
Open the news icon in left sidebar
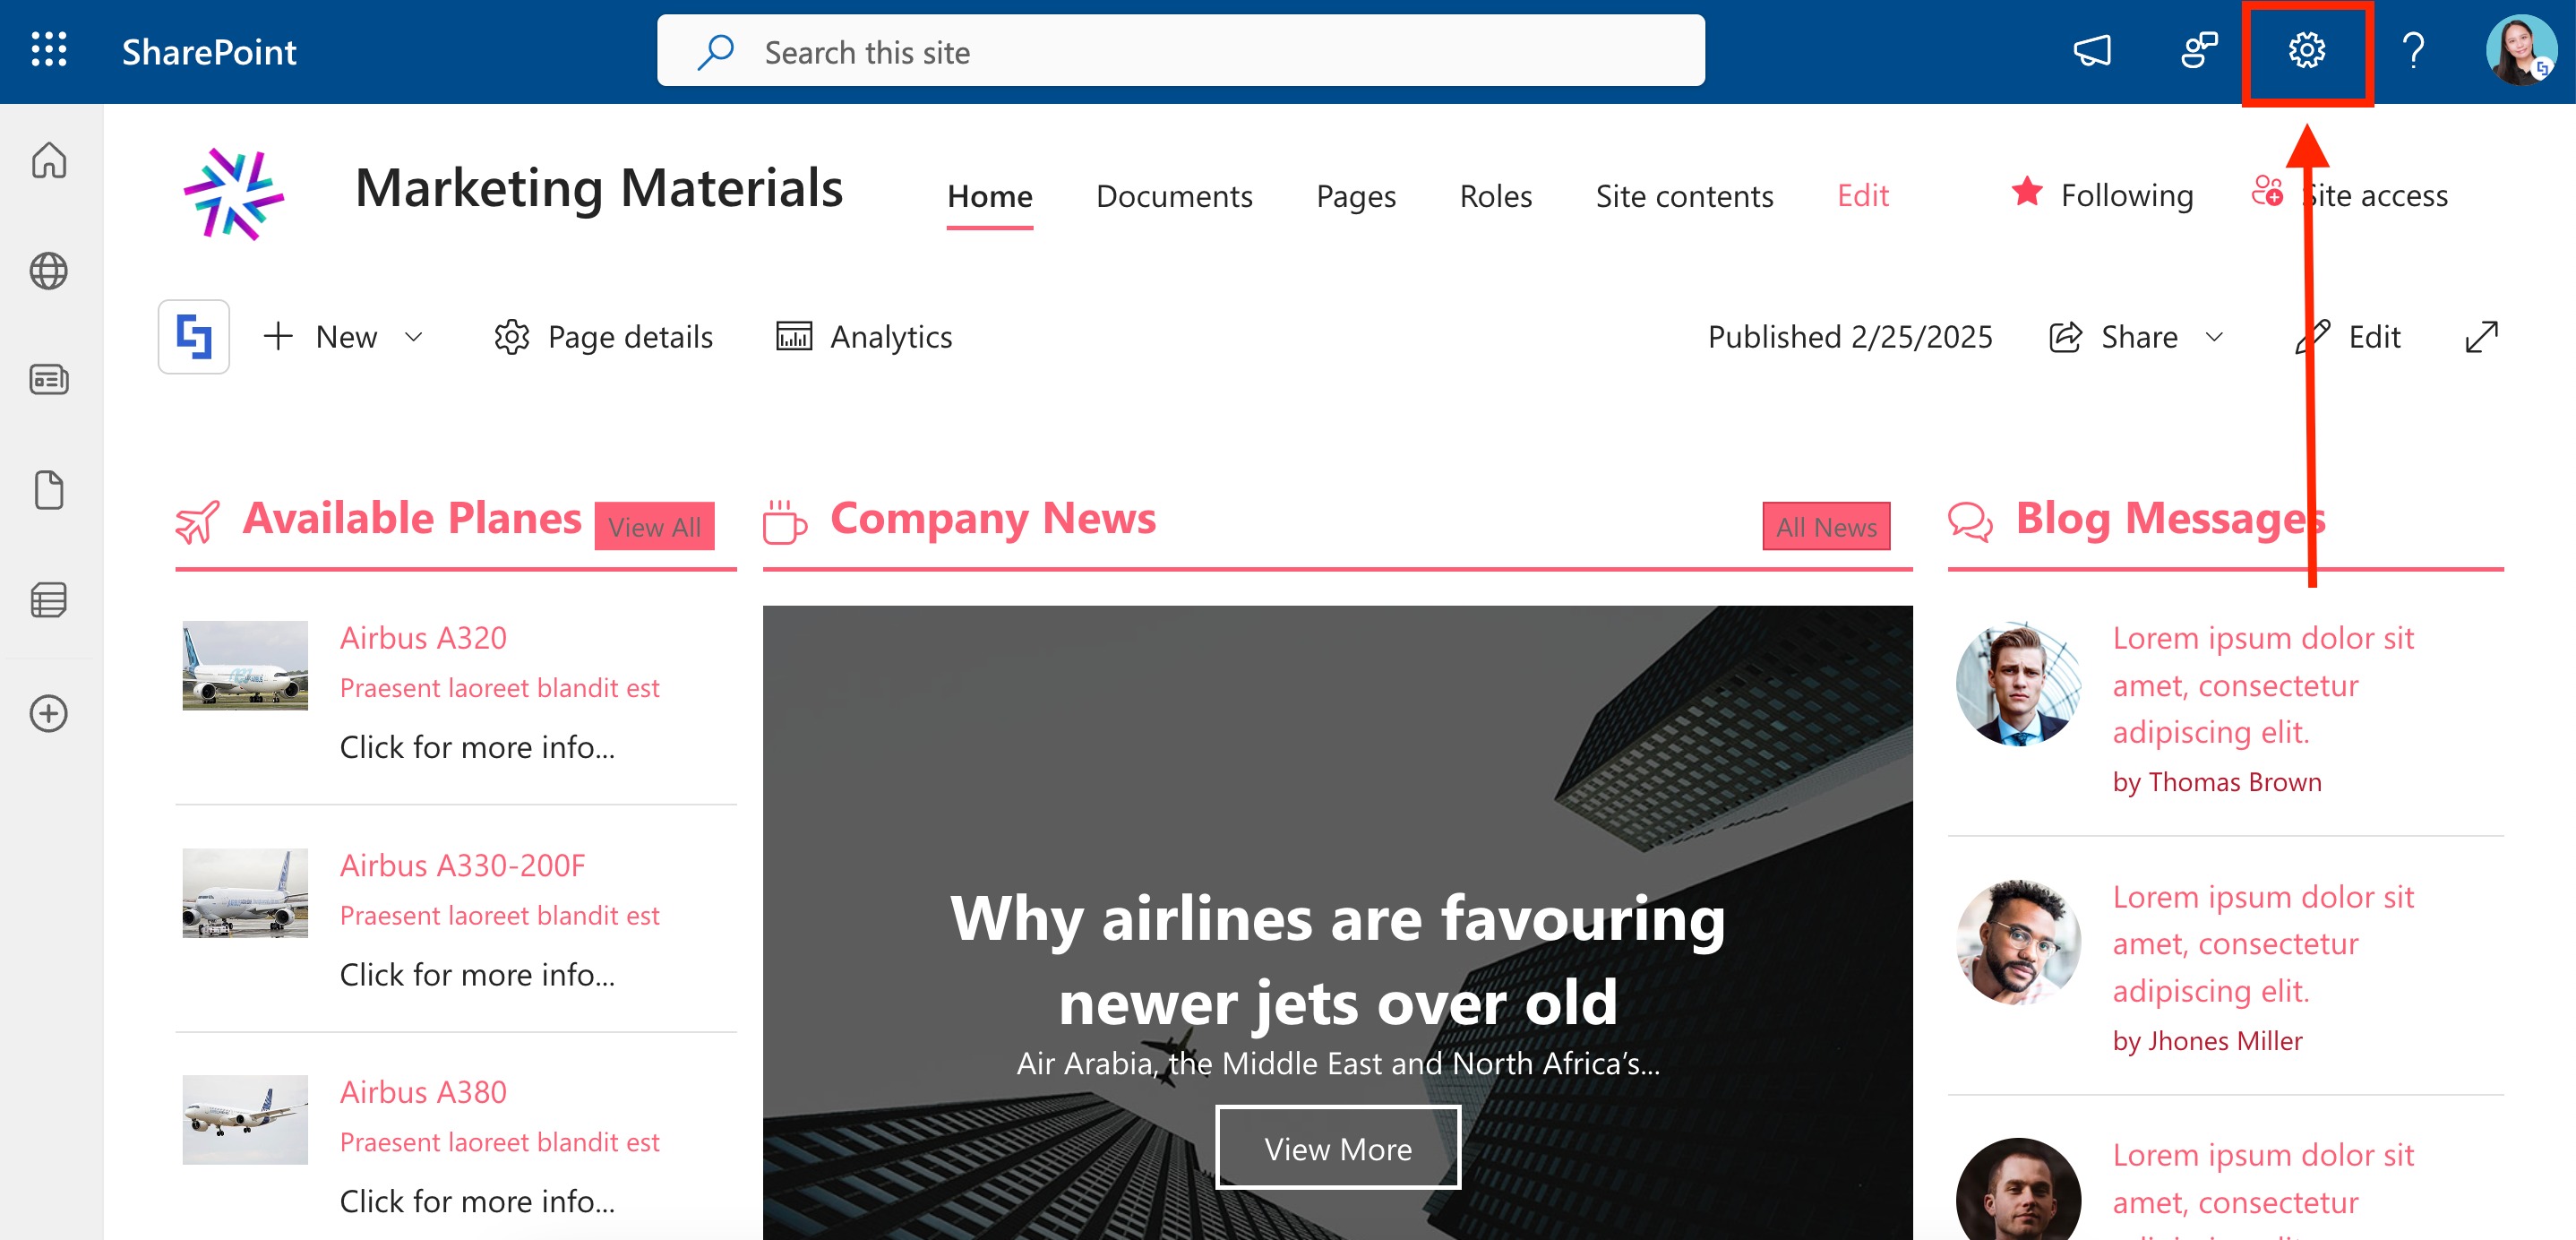pos(48,381)
